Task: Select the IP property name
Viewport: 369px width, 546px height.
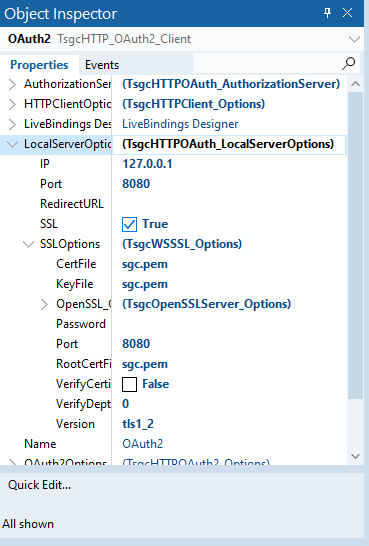Action: tap(45, 164)
